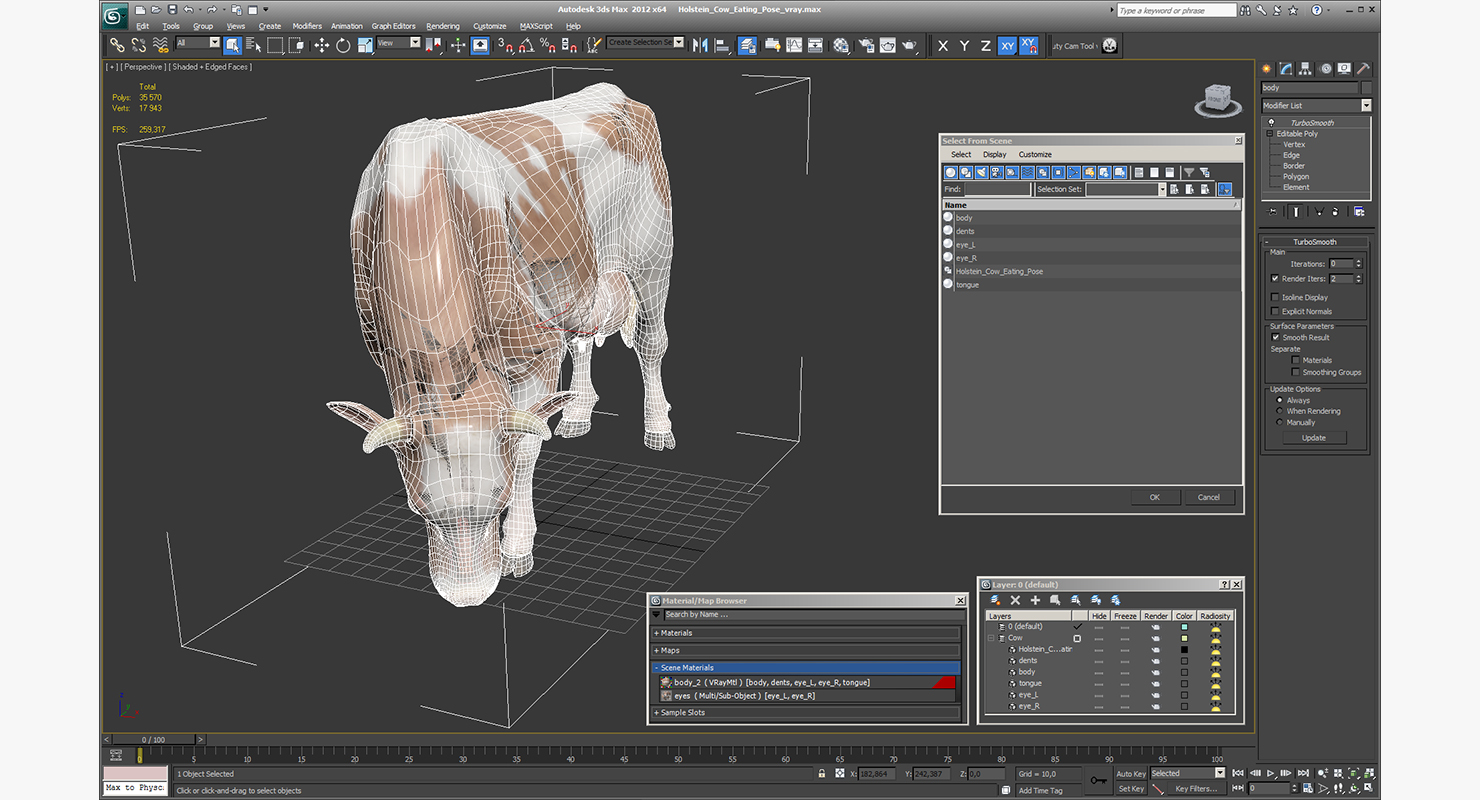
Task: Select the When Rendering update option
Action: click(x=1280, y=411)
